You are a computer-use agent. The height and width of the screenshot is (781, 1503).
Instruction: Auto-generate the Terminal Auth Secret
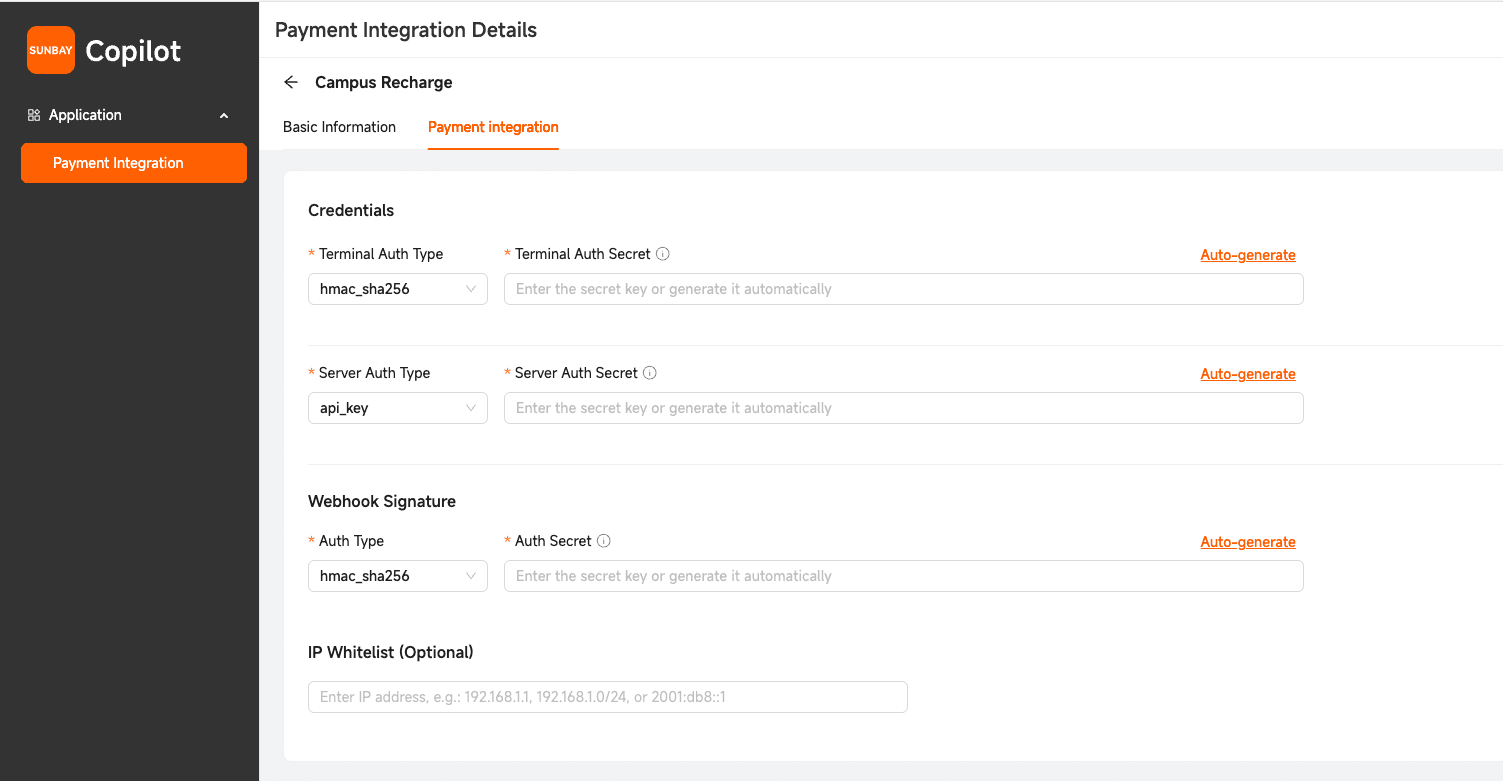pyautogui.click(x=1247, y=254)
